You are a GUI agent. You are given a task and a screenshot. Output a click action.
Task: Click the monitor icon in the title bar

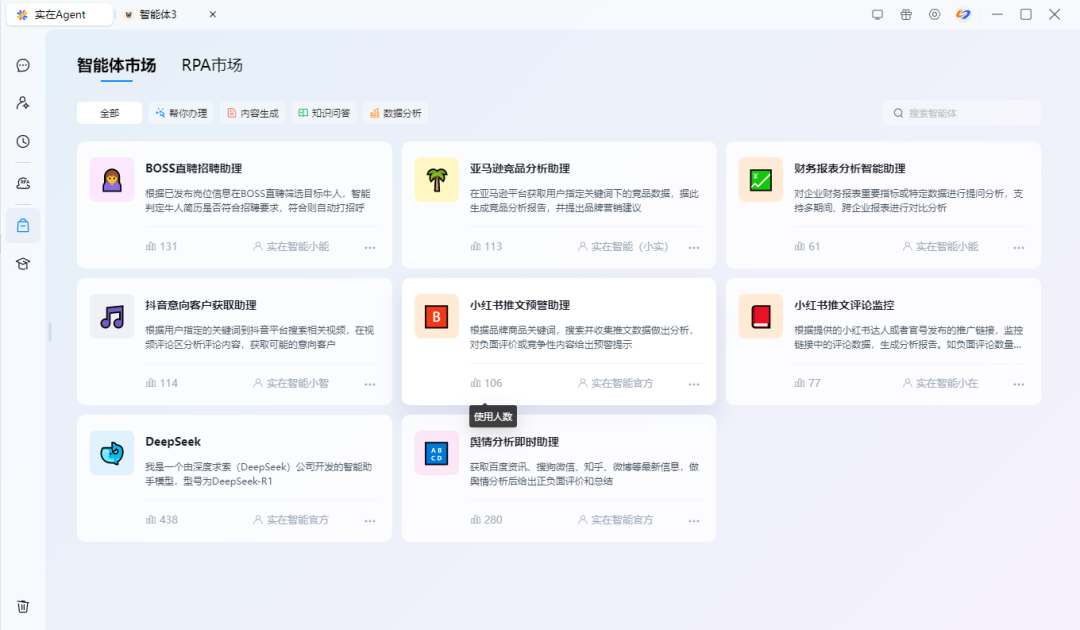tap(879, 14)
